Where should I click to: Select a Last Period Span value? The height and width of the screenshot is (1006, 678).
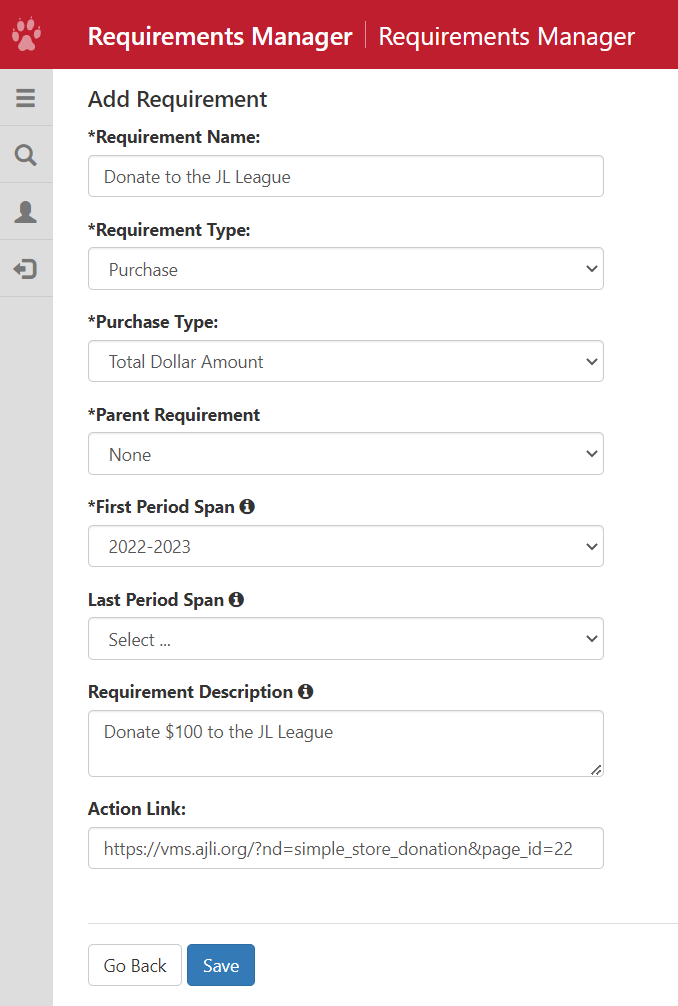tap(345, 639)
